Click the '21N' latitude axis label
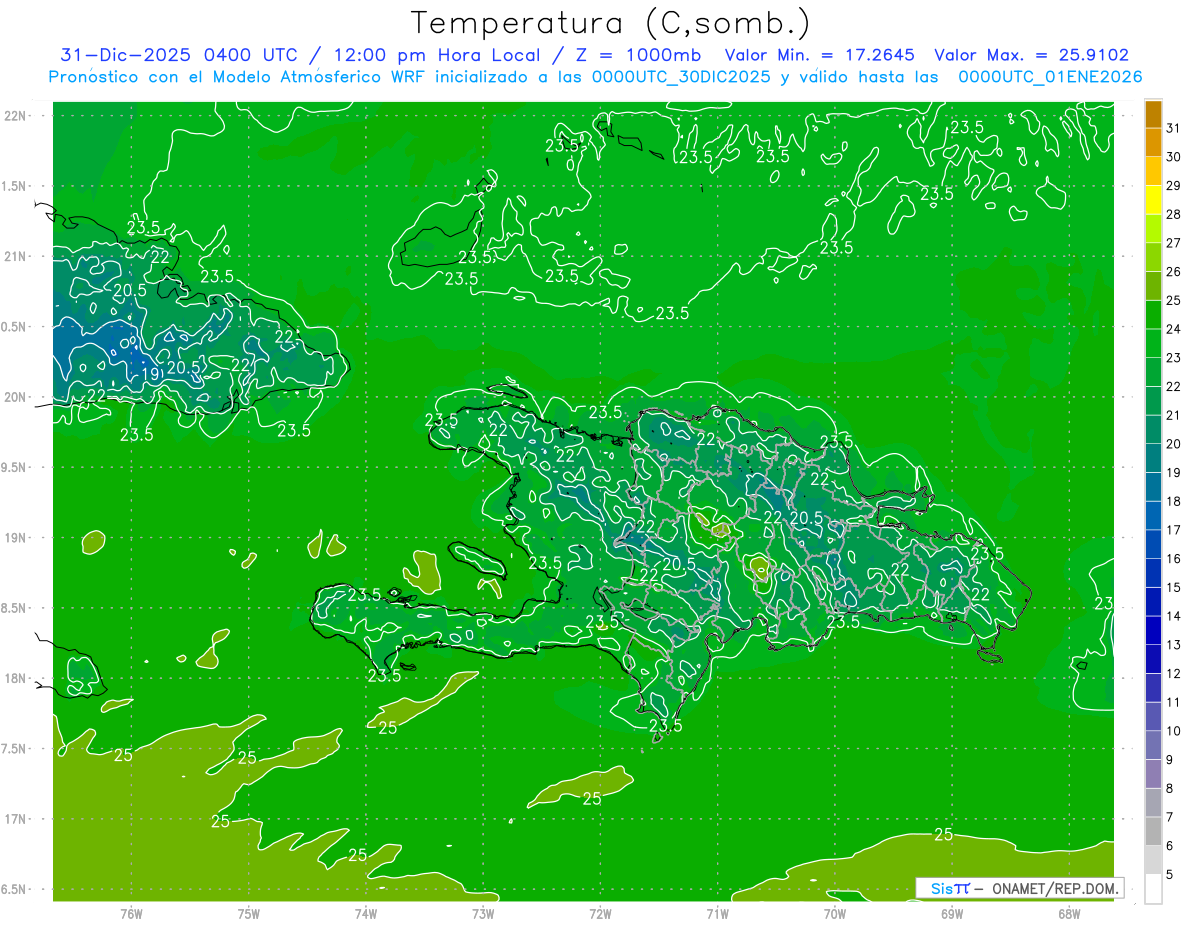The width and height of the screenshot is (1200, 927). click(15, 256)
